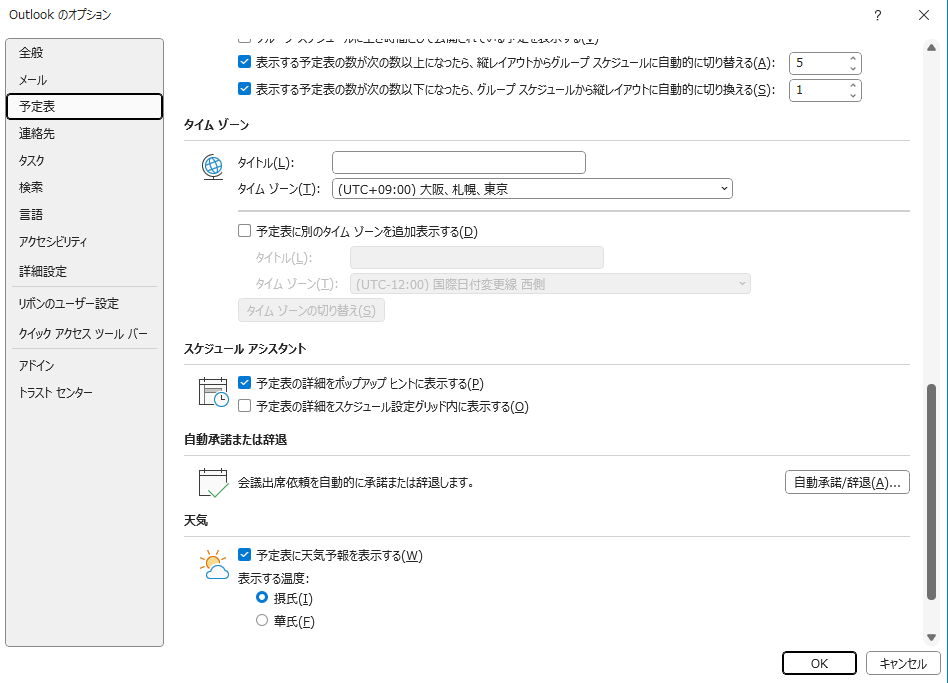Open the 言語 category

pyautogui.click(x=85, y=215)
